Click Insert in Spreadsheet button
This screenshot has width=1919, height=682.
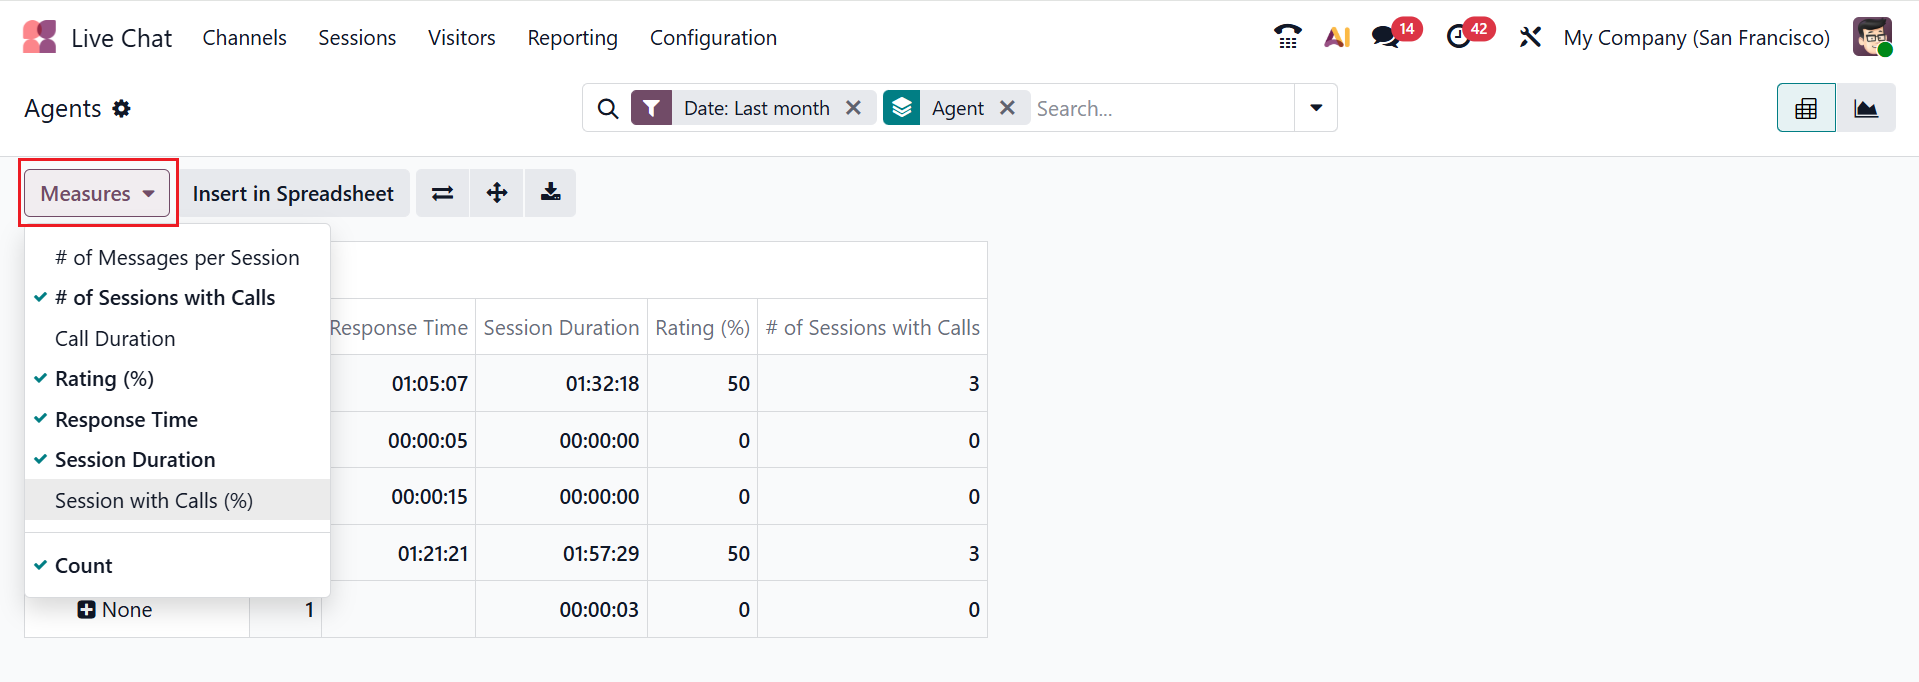[x=293, y=193]
